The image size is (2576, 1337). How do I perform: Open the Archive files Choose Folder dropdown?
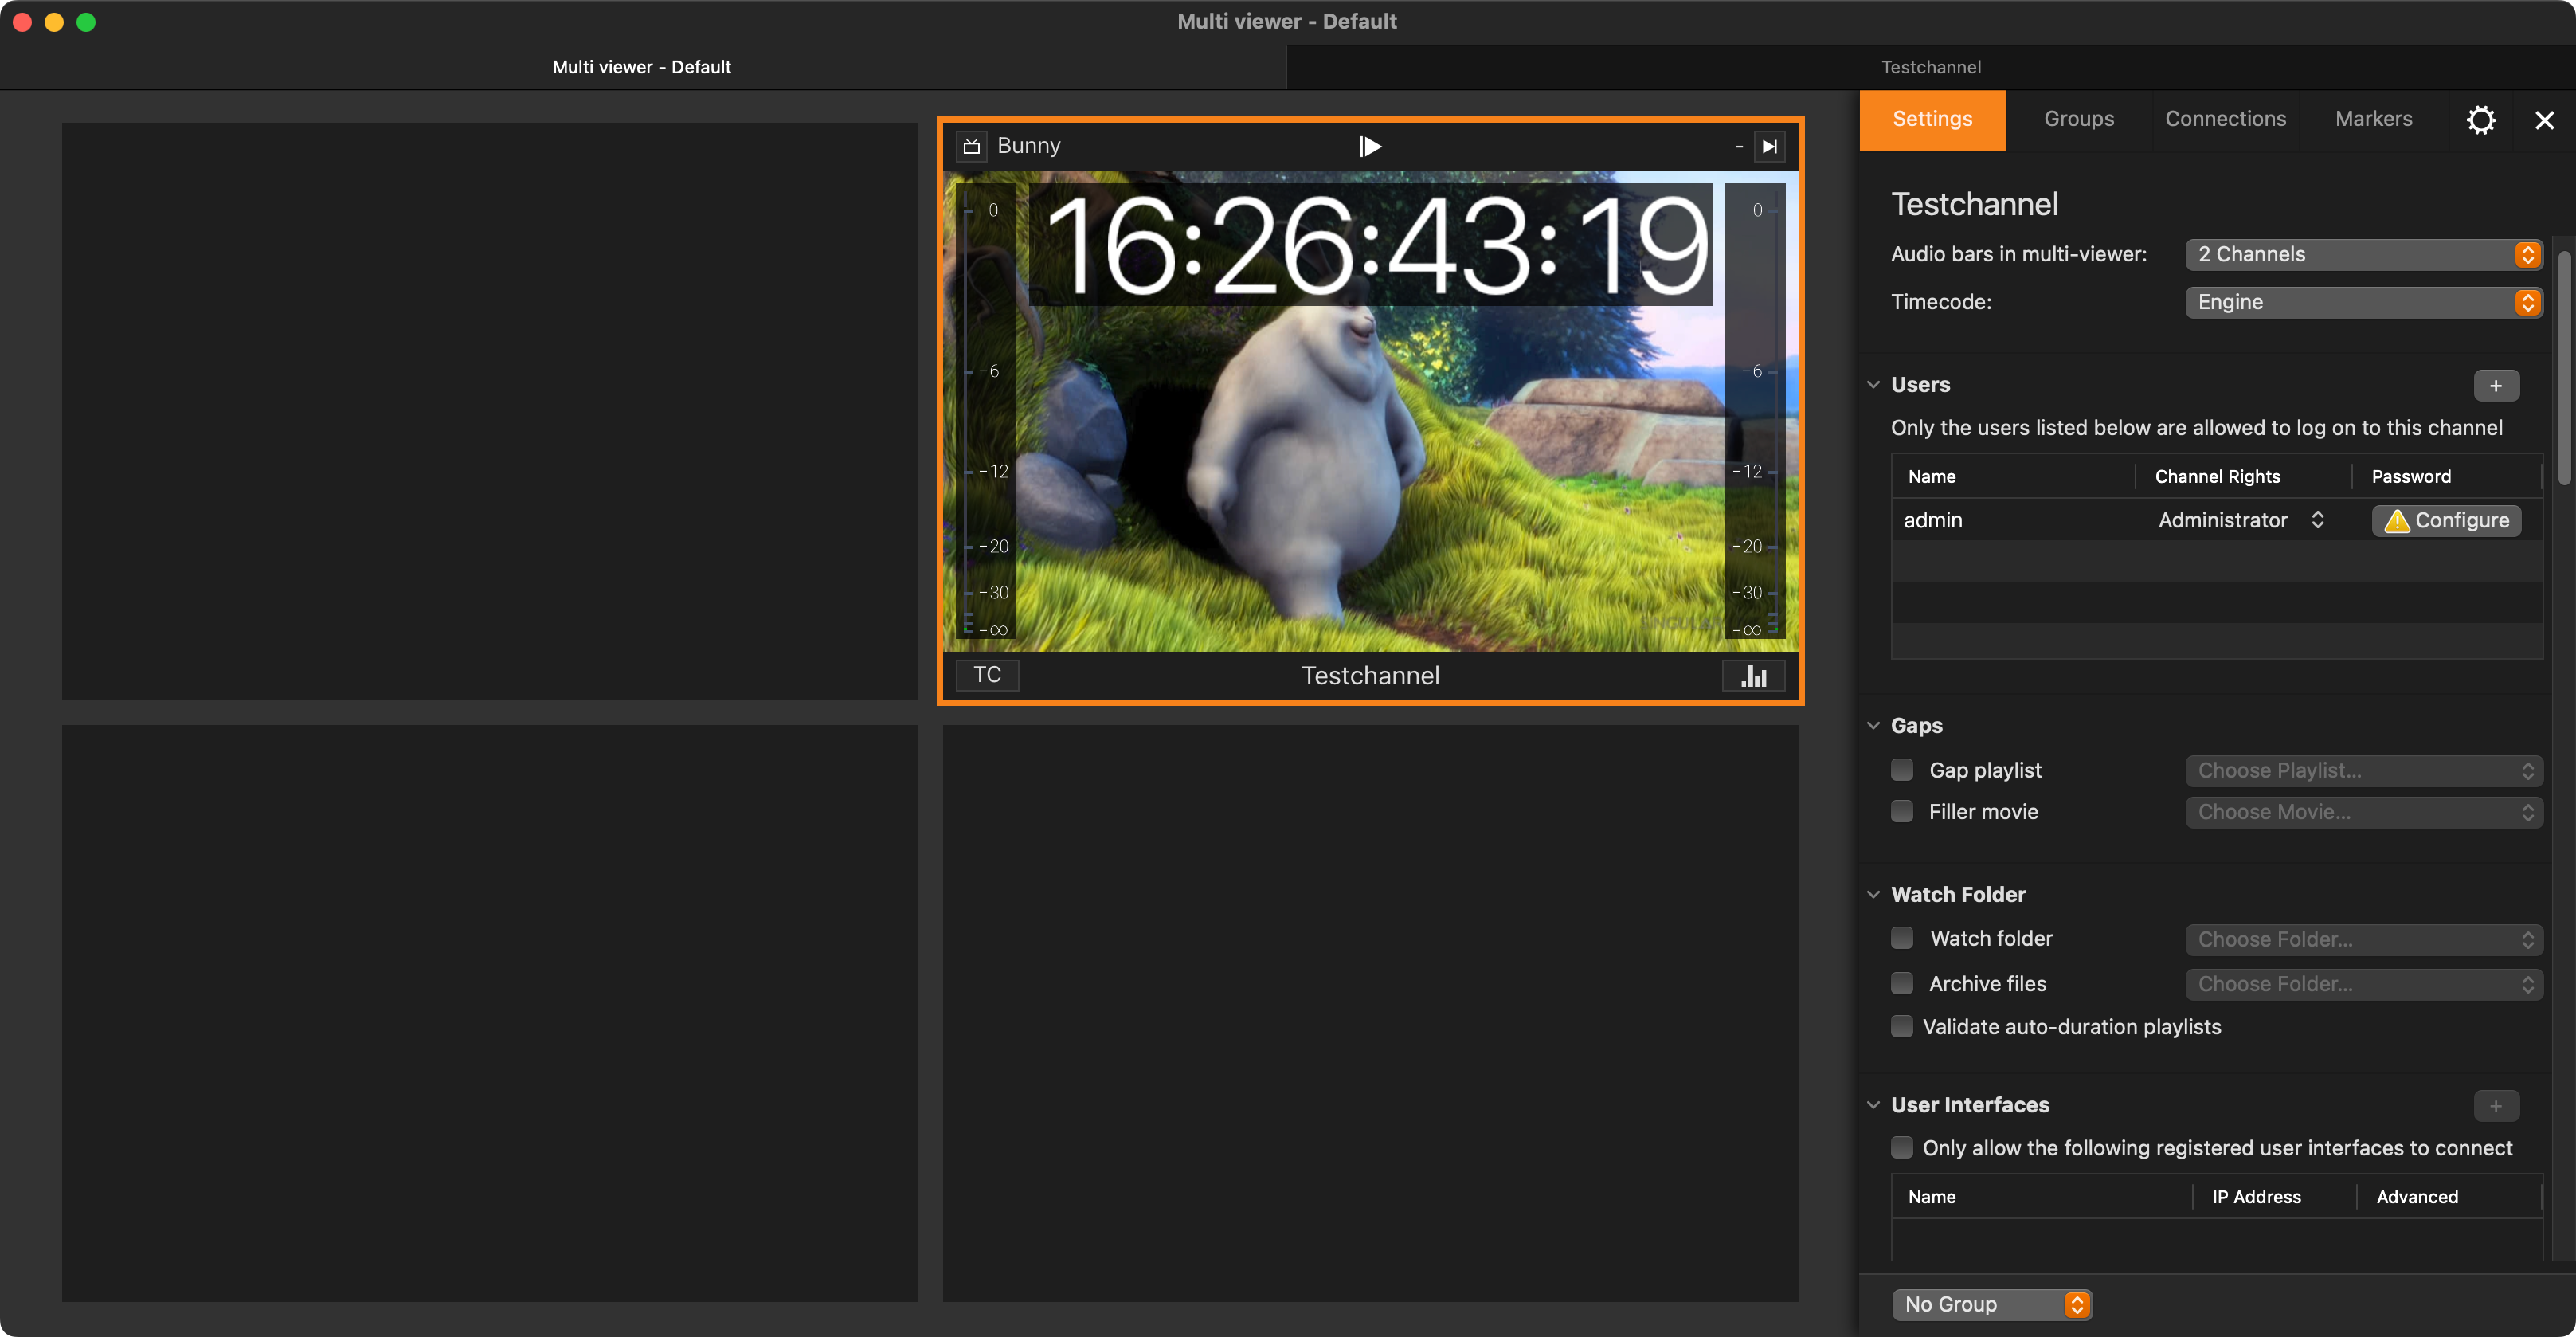click(2363, 984)
